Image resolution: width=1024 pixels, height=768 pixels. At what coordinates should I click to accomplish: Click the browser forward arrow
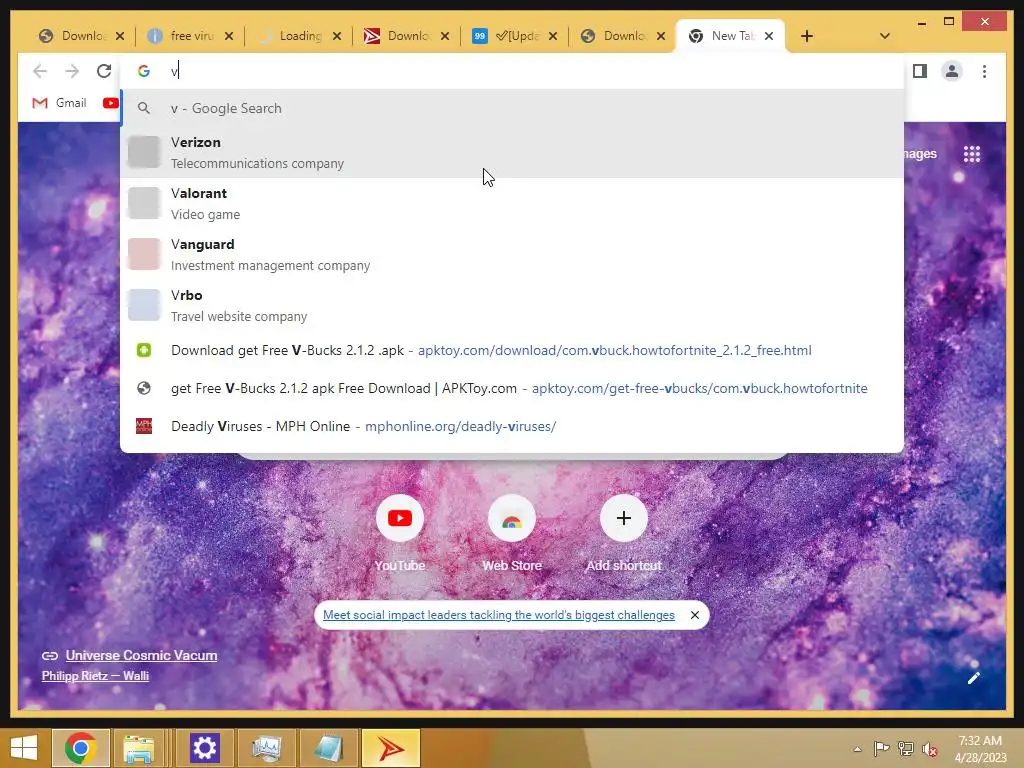[72, 71]
